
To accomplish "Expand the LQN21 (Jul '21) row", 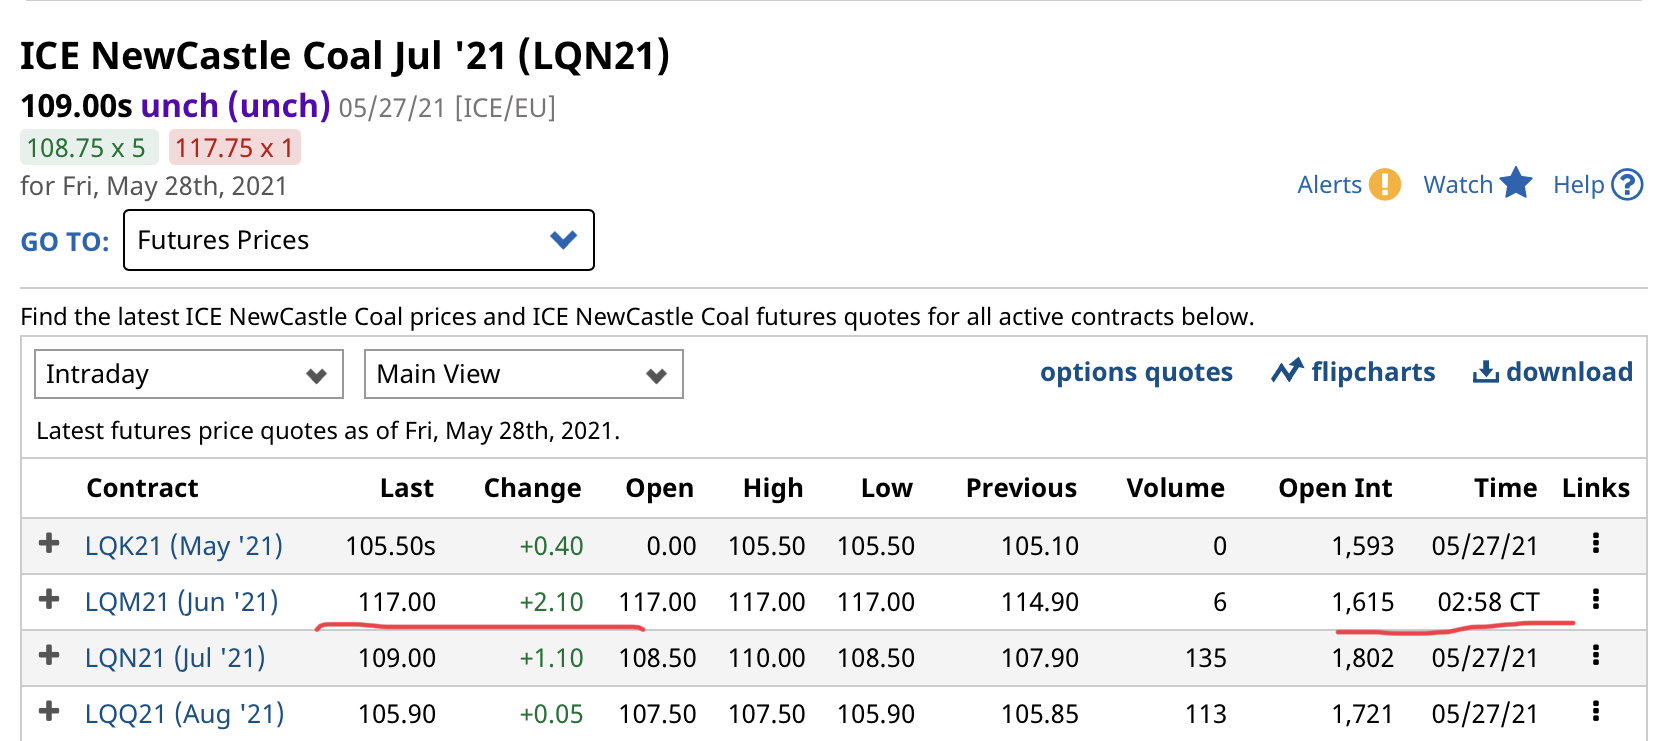I will [48, 656].
